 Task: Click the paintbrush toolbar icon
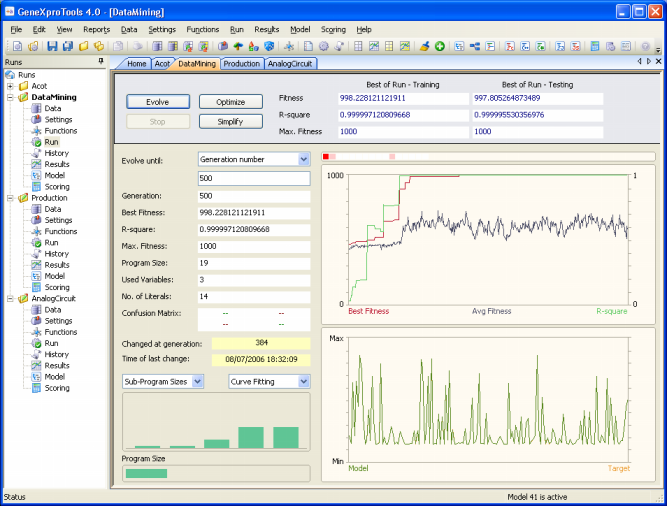424,46
